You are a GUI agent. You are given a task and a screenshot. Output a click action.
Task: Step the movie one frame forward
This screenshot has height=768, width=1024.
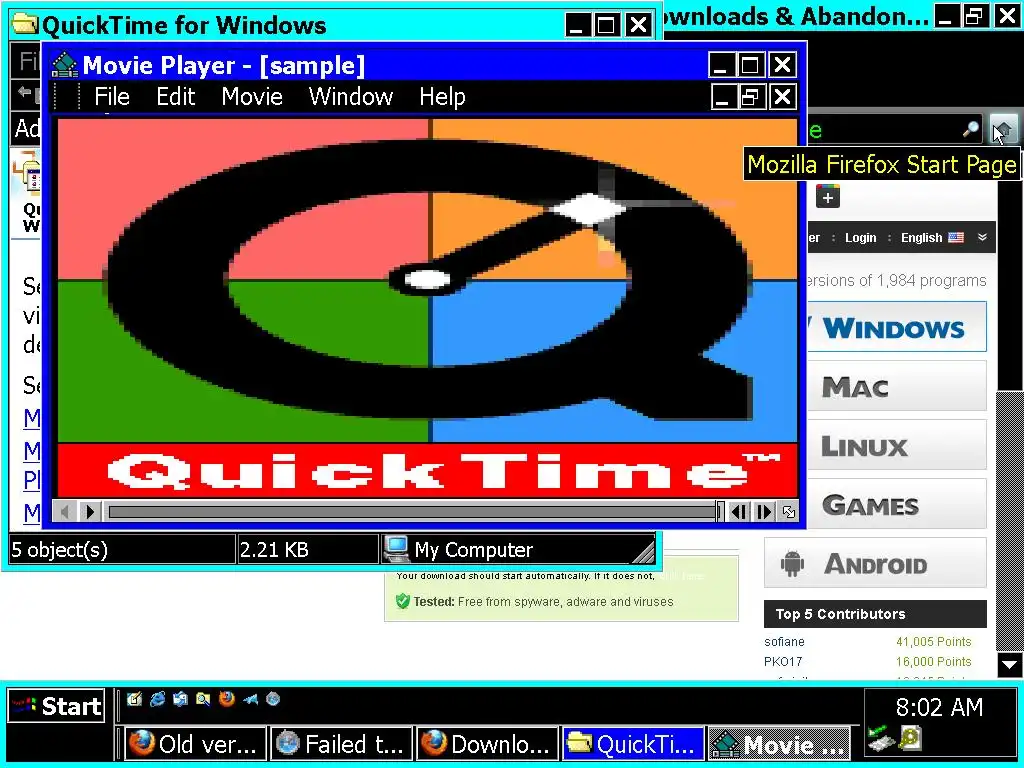[764, 512]
